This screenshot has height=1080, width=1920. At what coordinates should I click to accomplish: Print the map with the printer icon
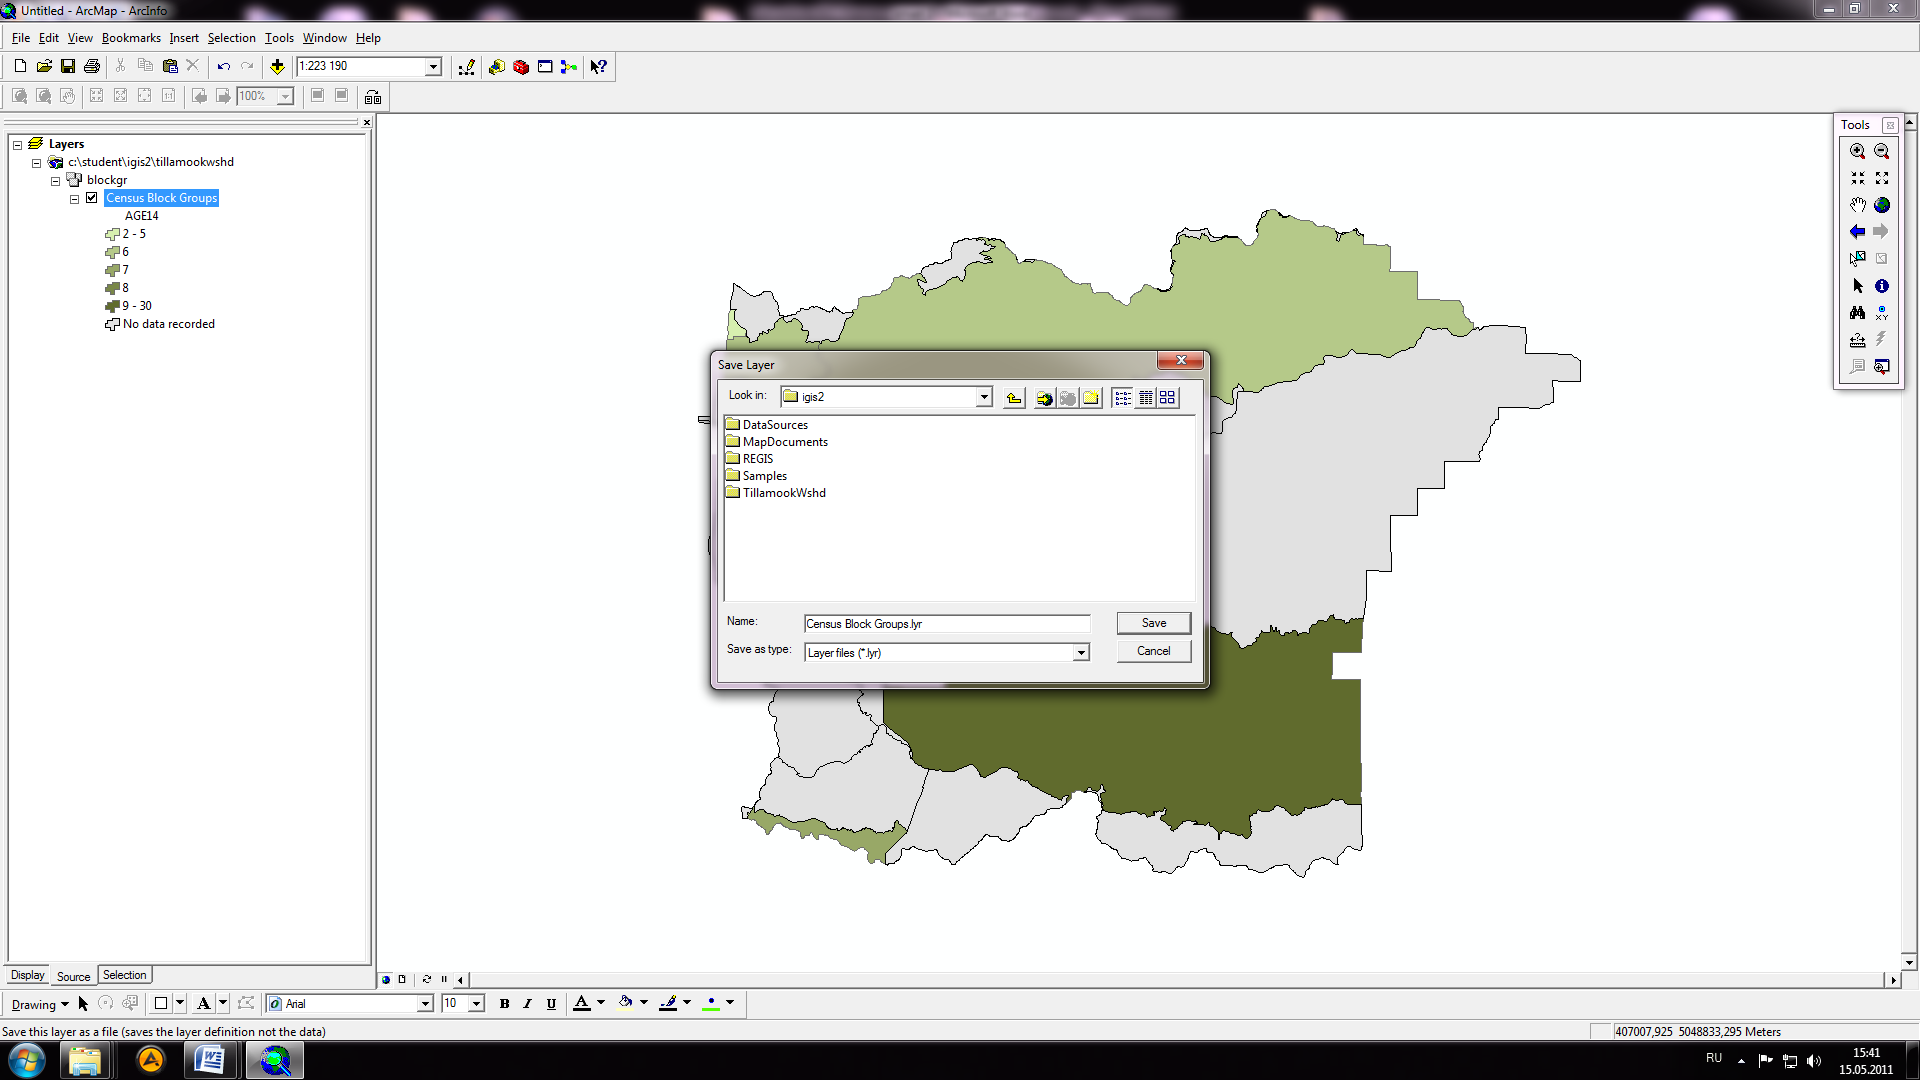pos(92,66)
